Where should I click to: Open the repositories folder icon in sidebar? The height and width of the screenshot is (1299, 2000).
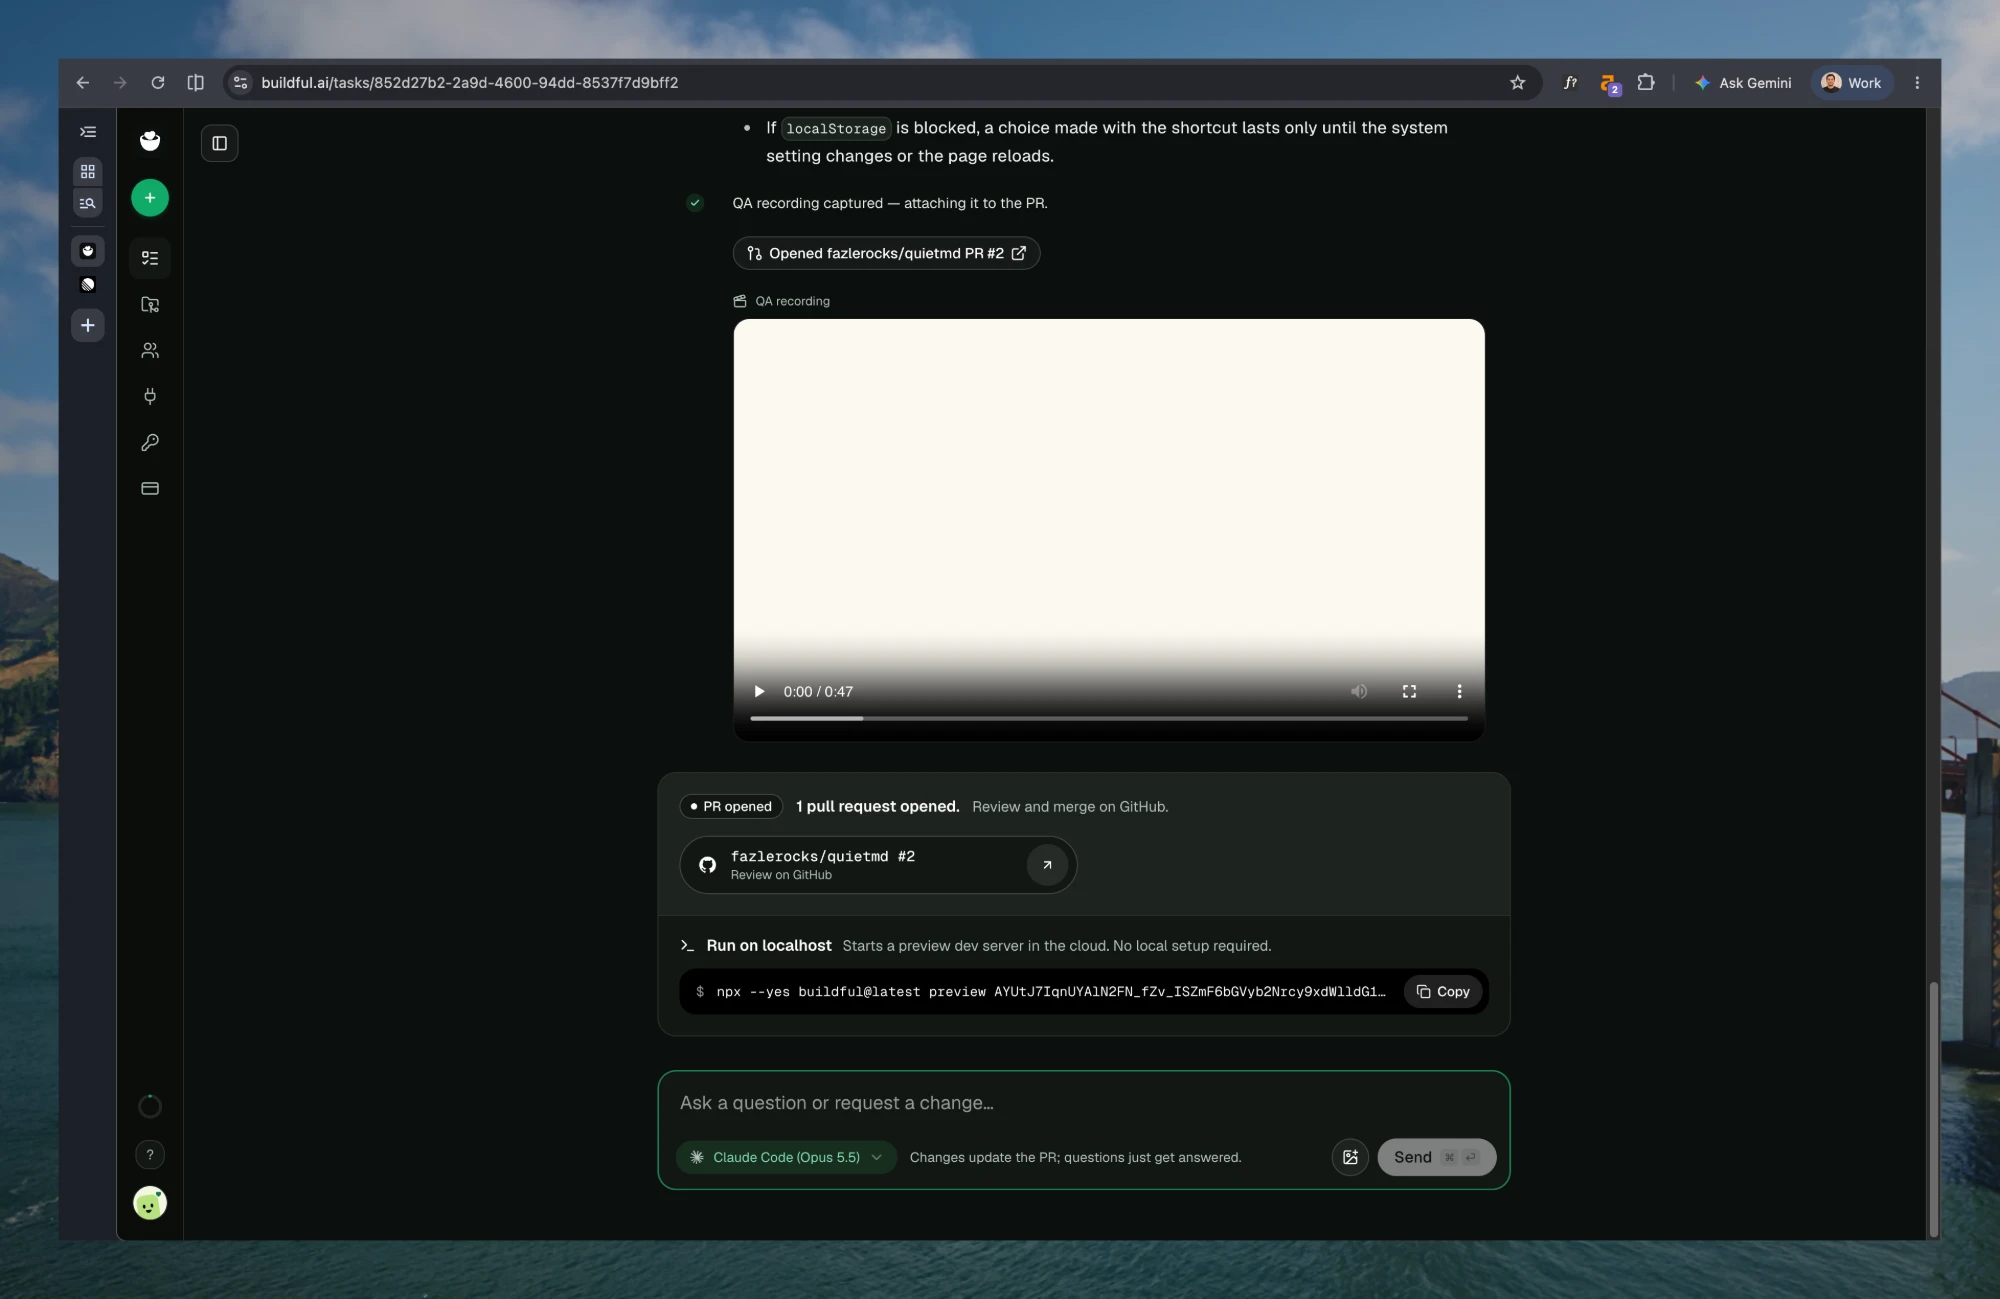150,304
